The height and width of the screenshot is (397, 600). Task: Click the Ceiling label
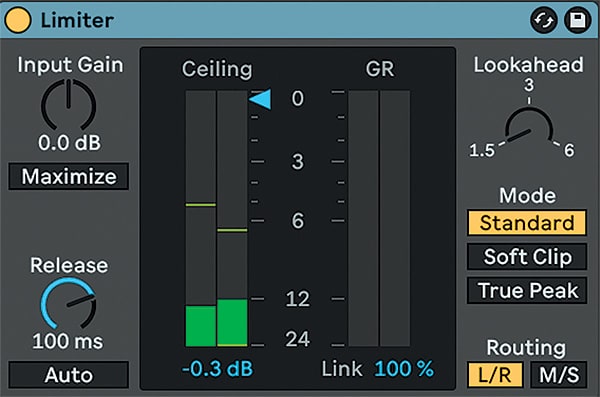[x=217, y=69]
